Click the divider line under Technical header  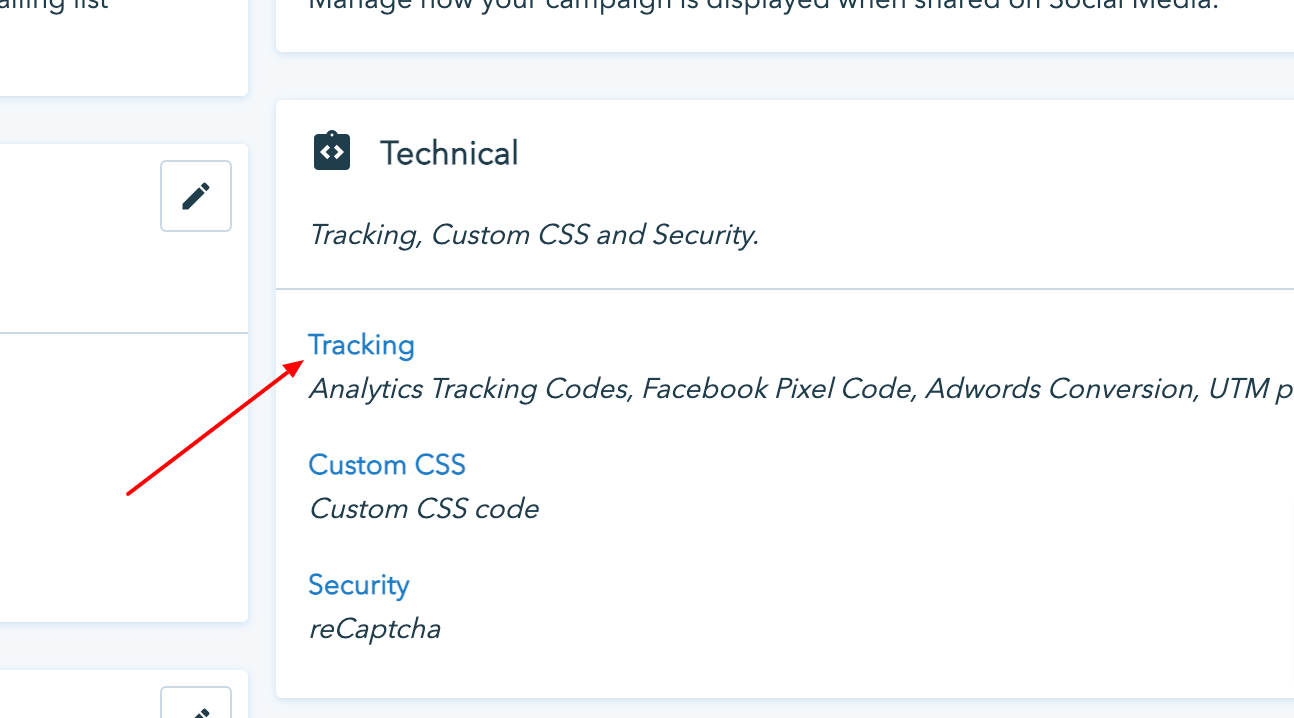(784, 289)
